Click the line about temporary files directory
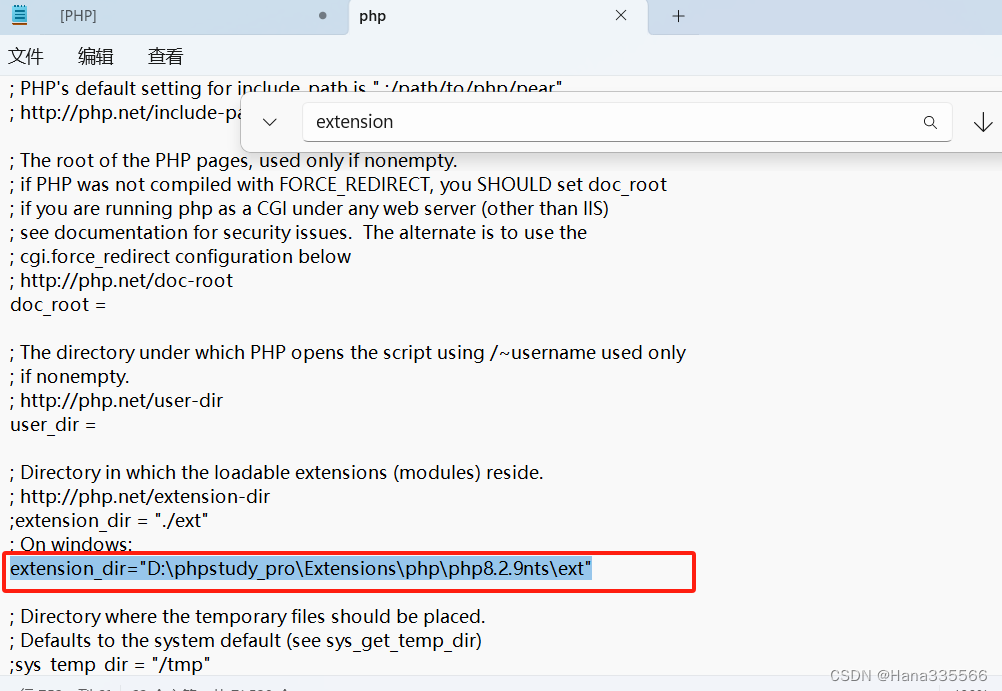 coord(247,617)
